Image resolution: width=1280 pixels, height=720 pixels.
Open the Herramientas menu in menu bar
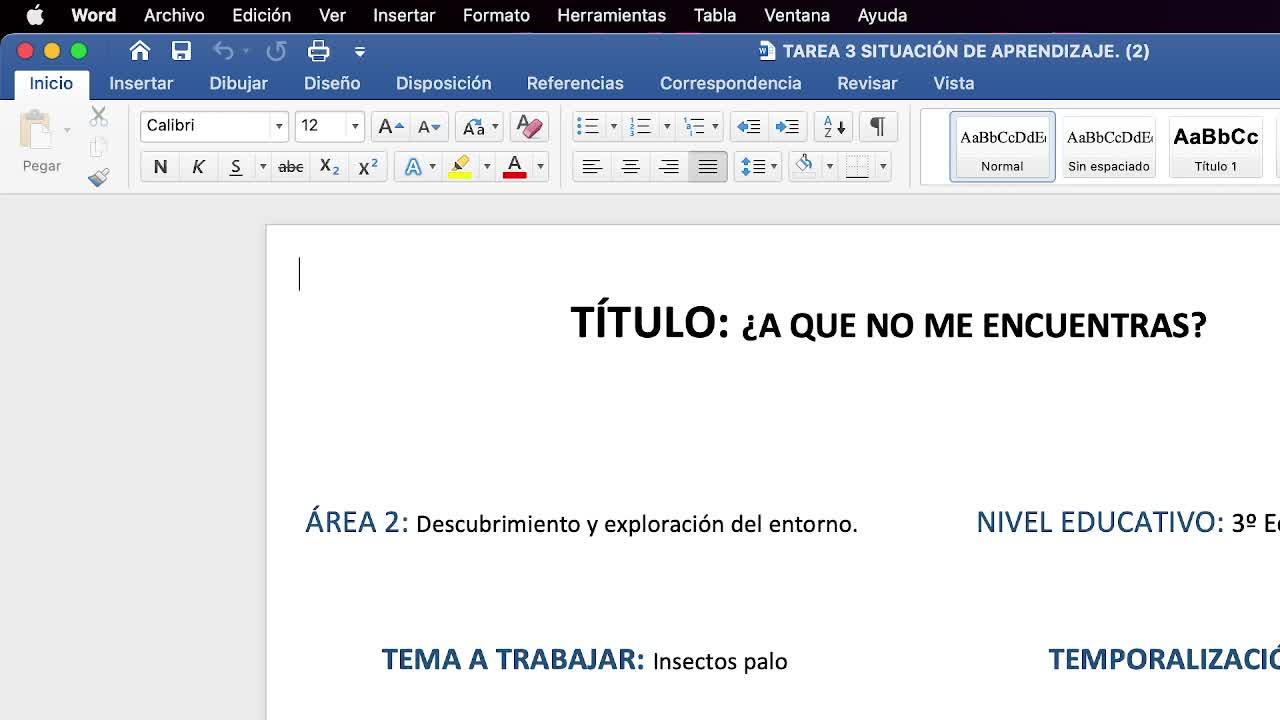[x=611, y=15]
